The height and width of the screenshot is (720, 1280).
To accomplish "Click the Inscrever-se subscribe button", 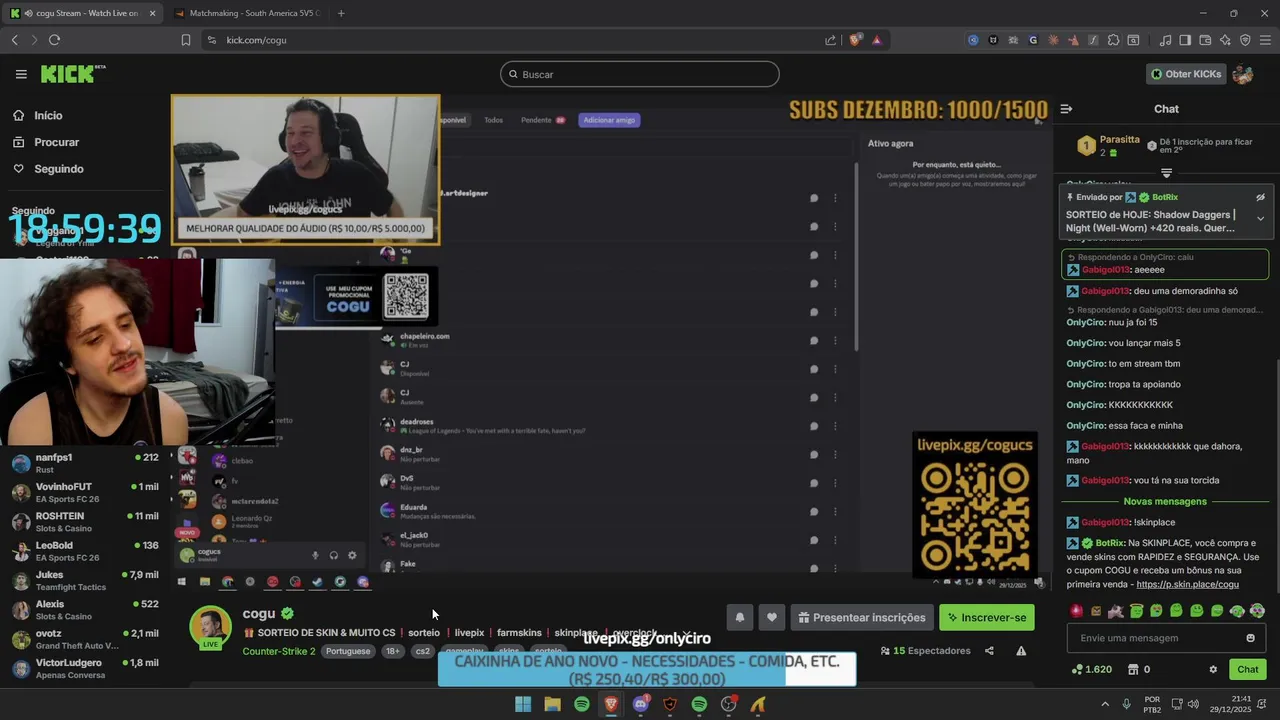I will [987, 618].
